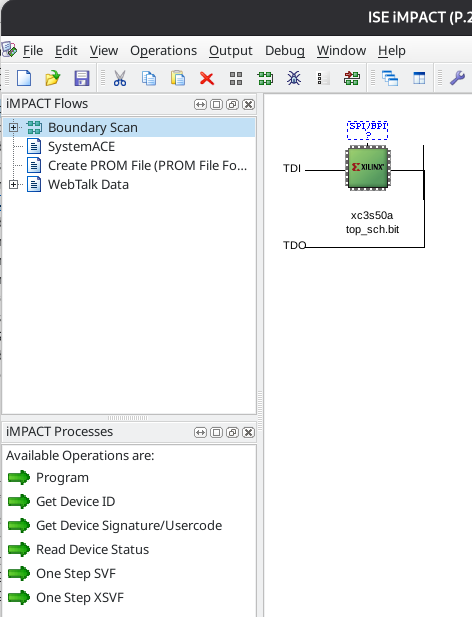Expand the WebTalk Data tree node

pyautogui.click(x=13, y=184)
